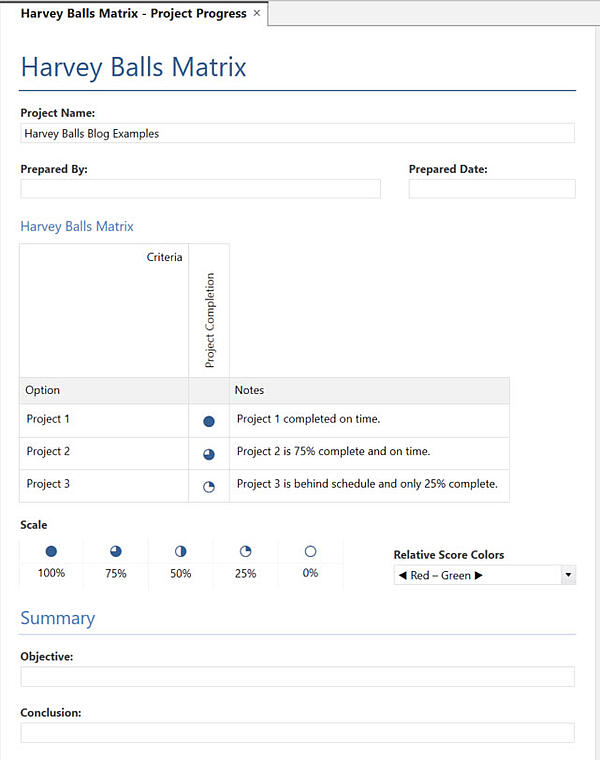Select the Project 2 option cell
The width and height of the screenshot is (600, 760).
pyautogui.click(x=104, y=452)
